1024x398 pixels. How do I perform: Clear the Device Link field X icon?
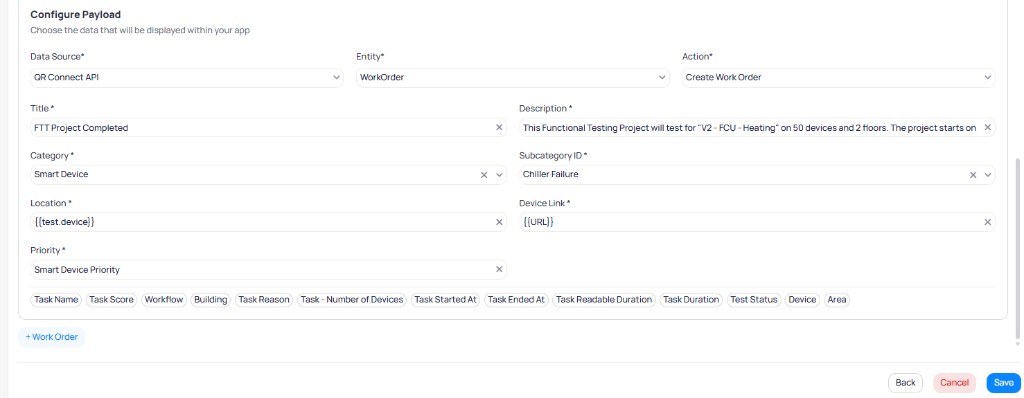[987, 222]
